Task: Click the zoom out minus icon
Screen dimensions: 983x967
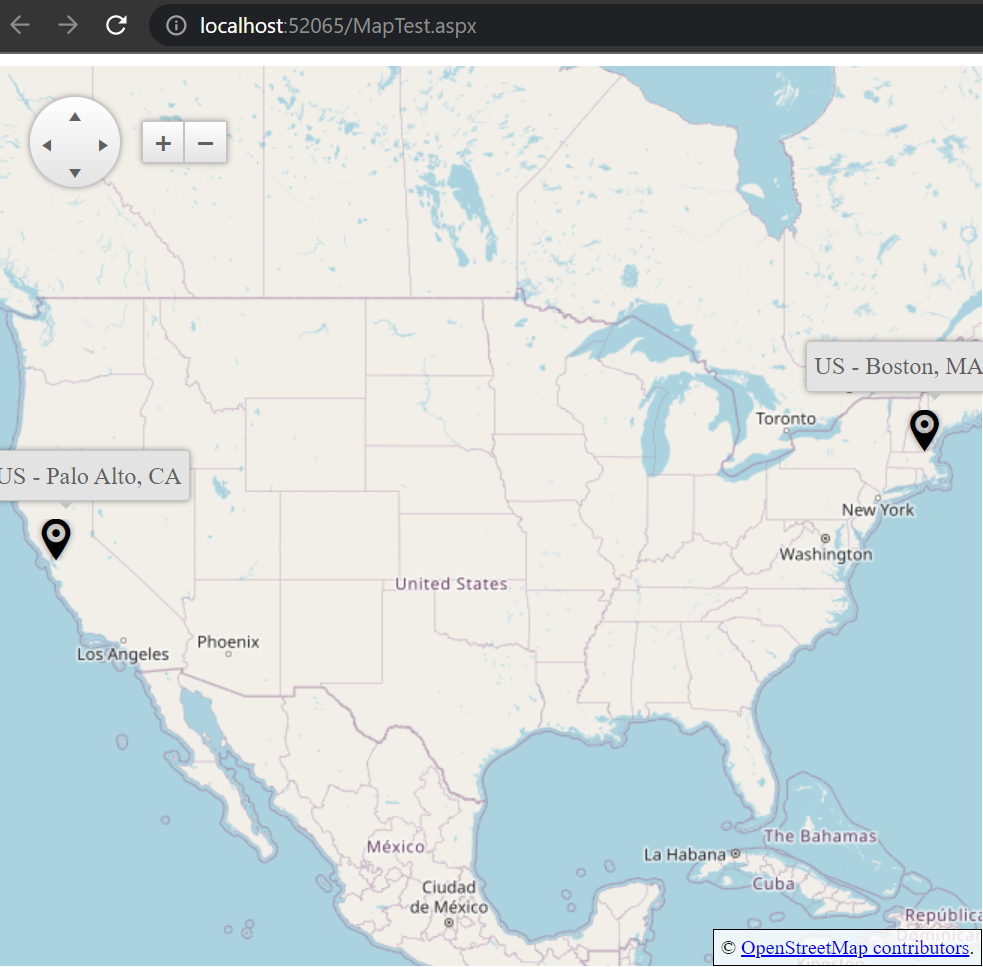Action: point(205,142)
